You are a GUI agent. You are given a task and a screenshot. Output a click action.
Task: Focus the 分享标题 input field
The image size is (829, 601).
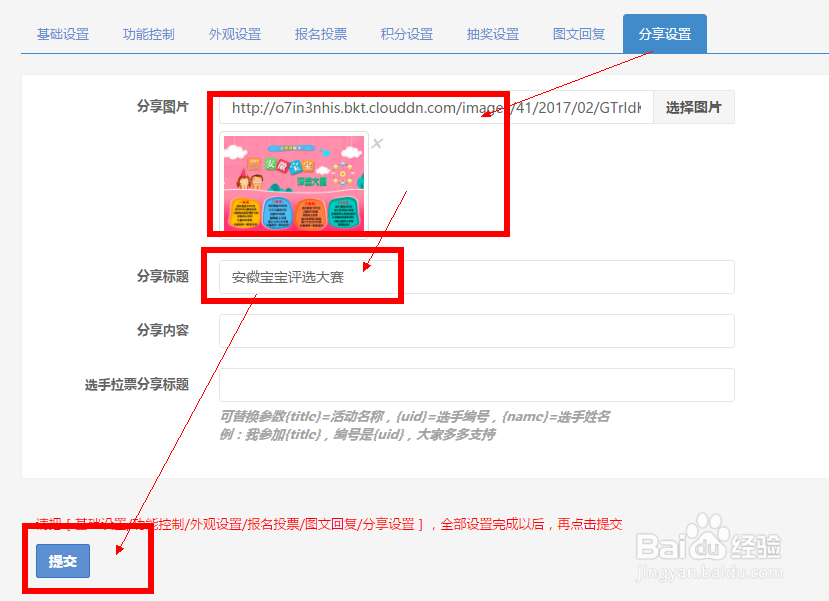pos(476,277)
